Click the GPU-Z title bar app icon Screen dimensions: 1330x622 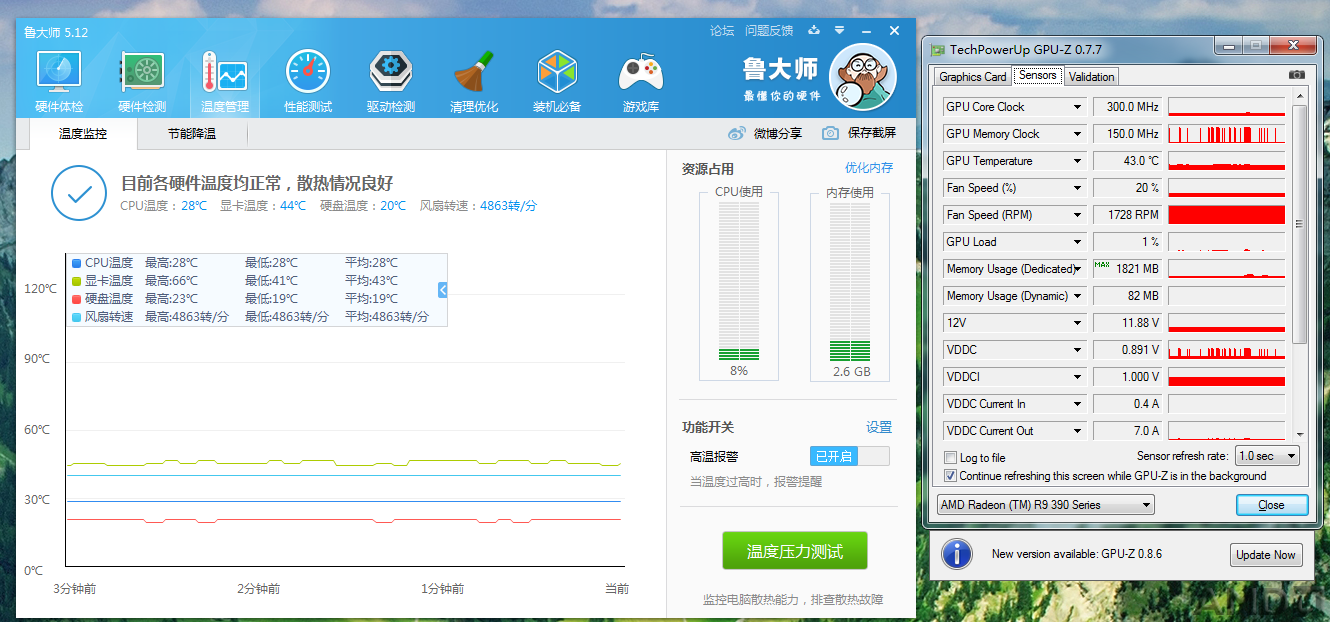click(x=938, y=49)
